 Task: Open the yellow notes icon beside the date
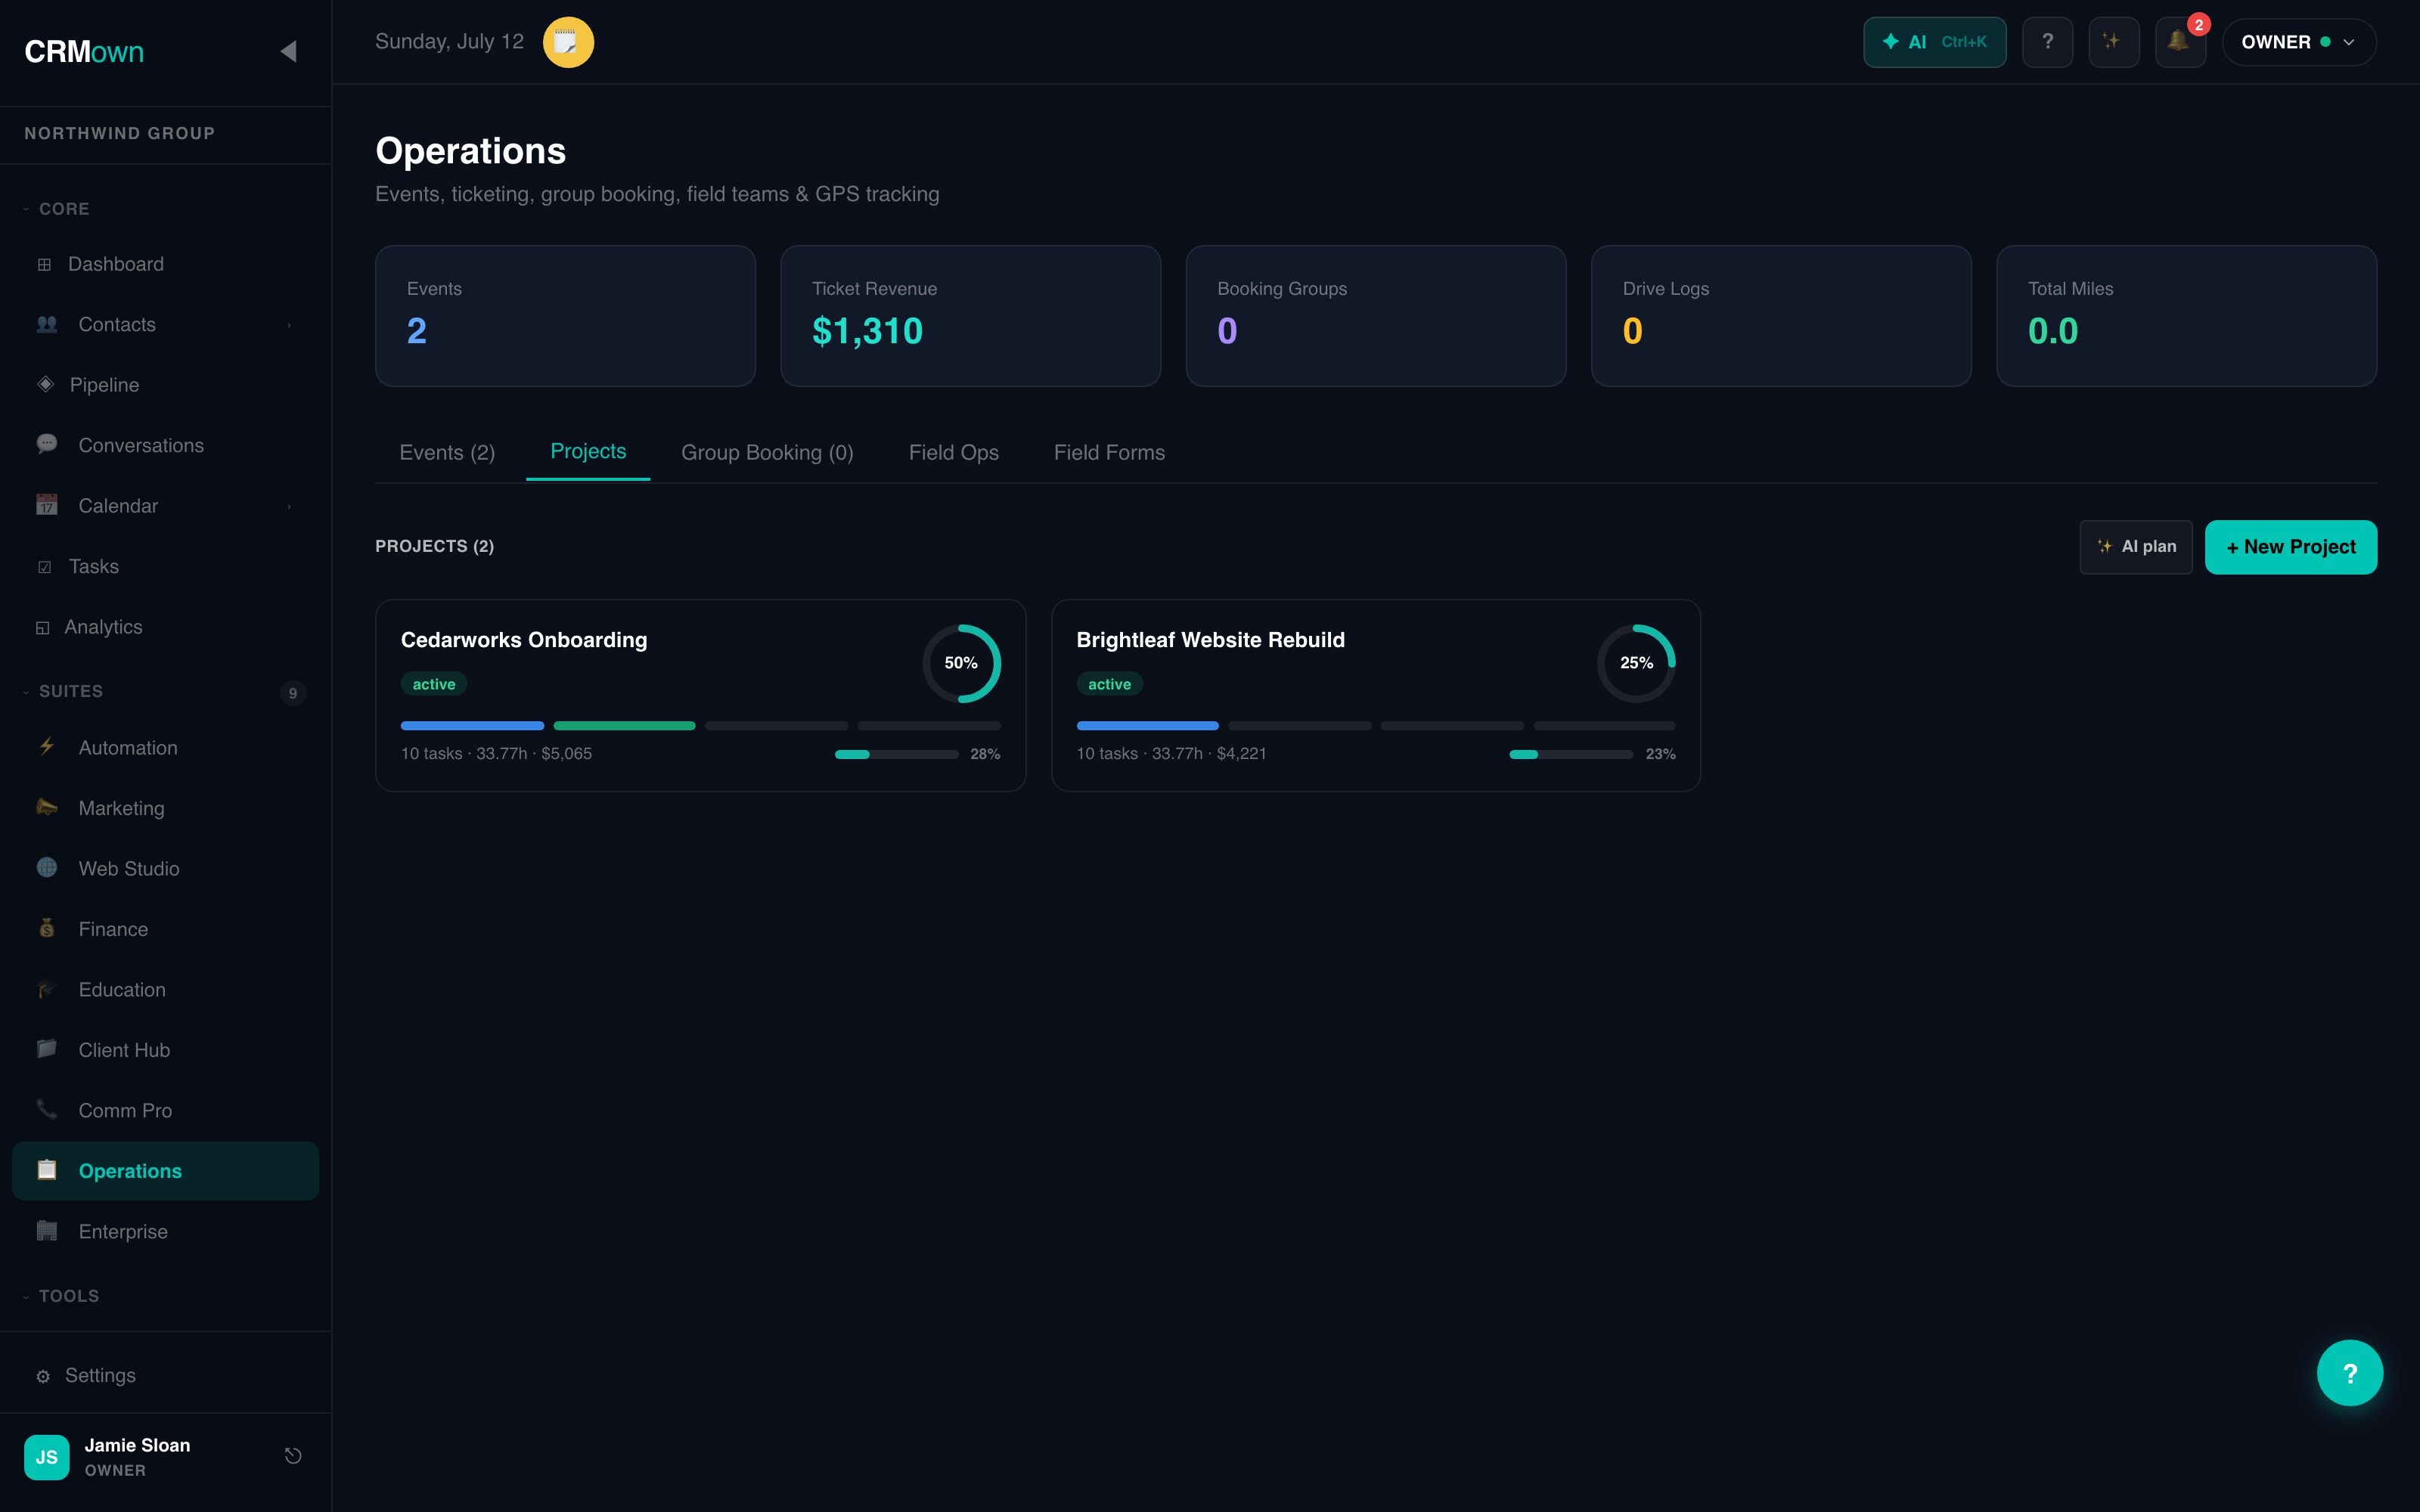pyautogui.click(x=568, y=42)
